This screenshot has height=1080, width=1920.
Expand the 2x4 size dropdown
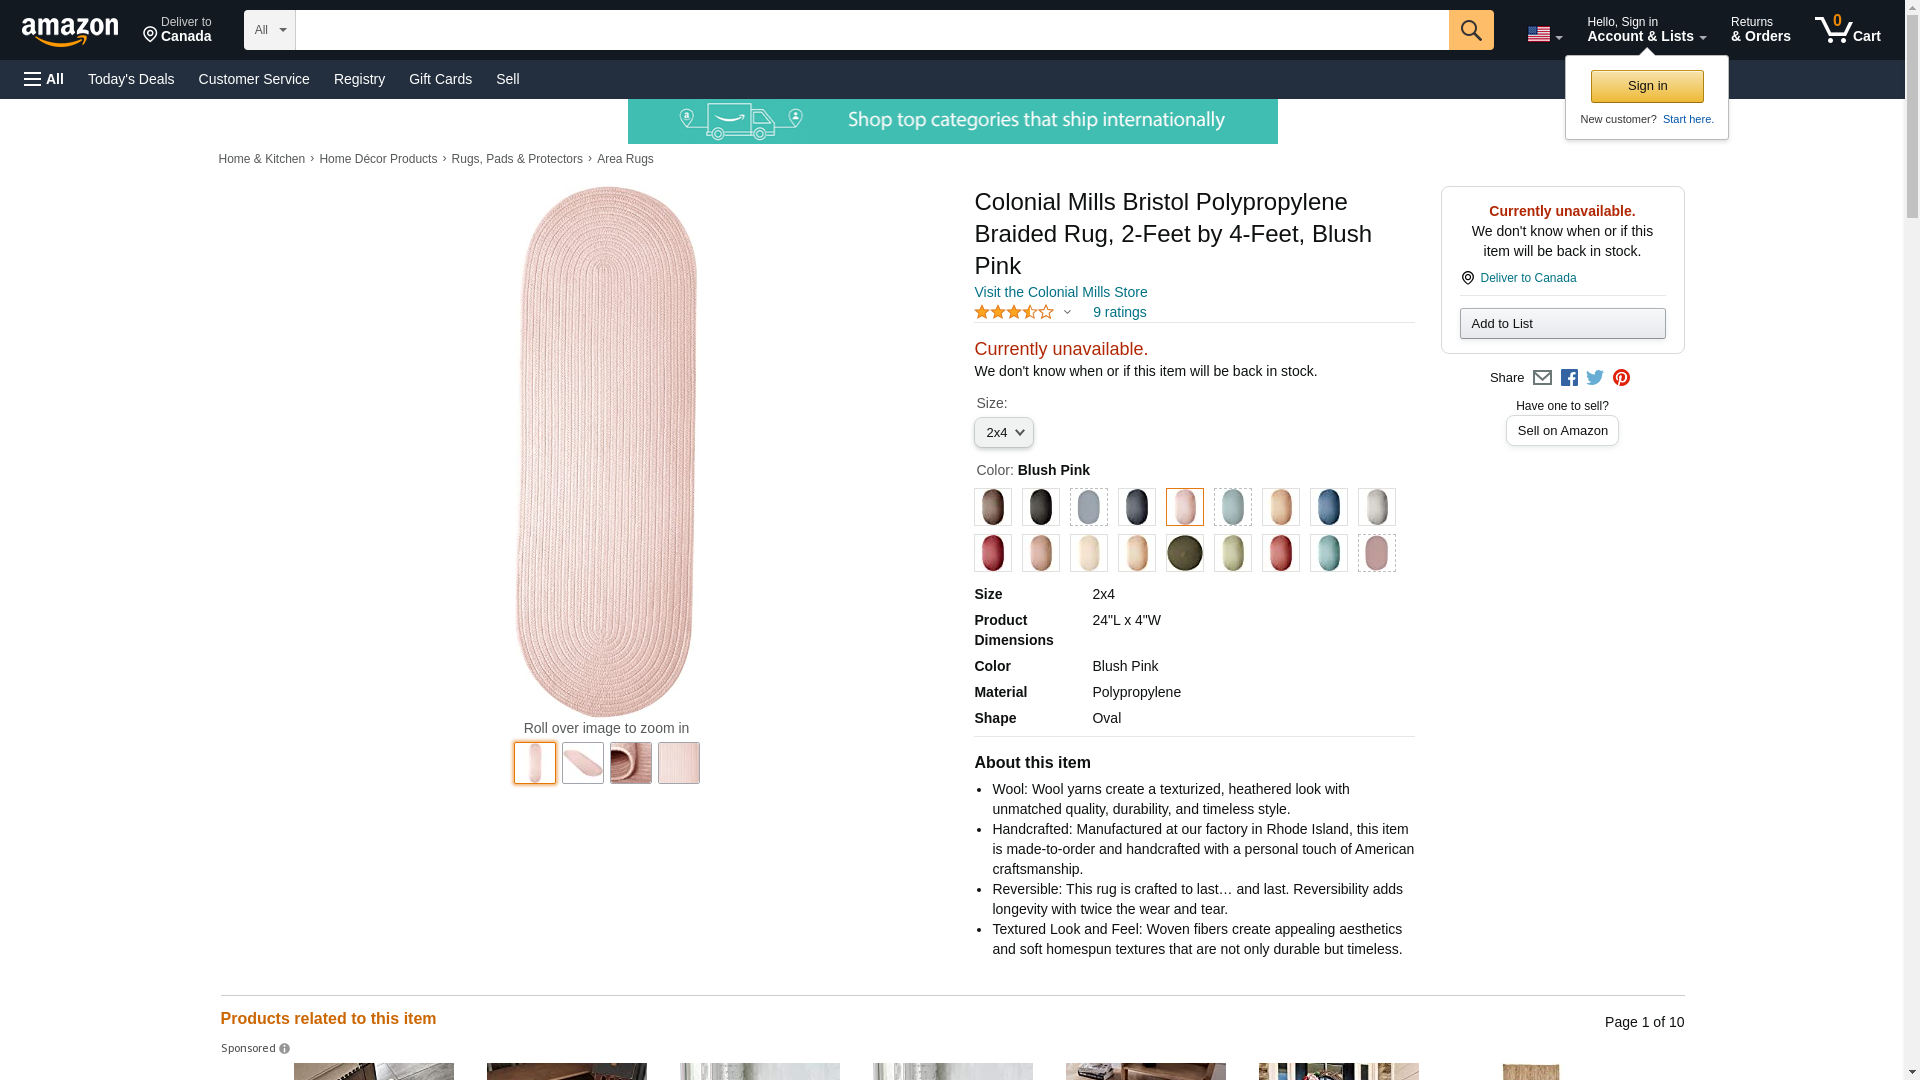coord(1003,433)
